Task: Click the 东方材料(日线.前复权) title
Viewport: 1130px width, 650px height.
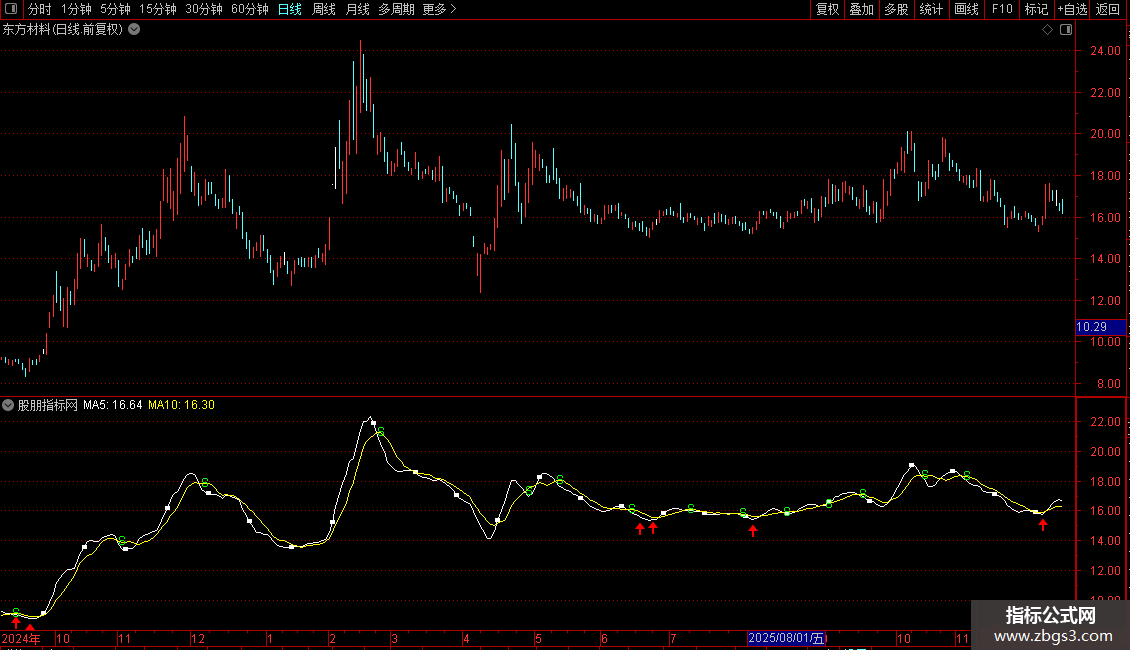Action: click(x=63, y=30)
